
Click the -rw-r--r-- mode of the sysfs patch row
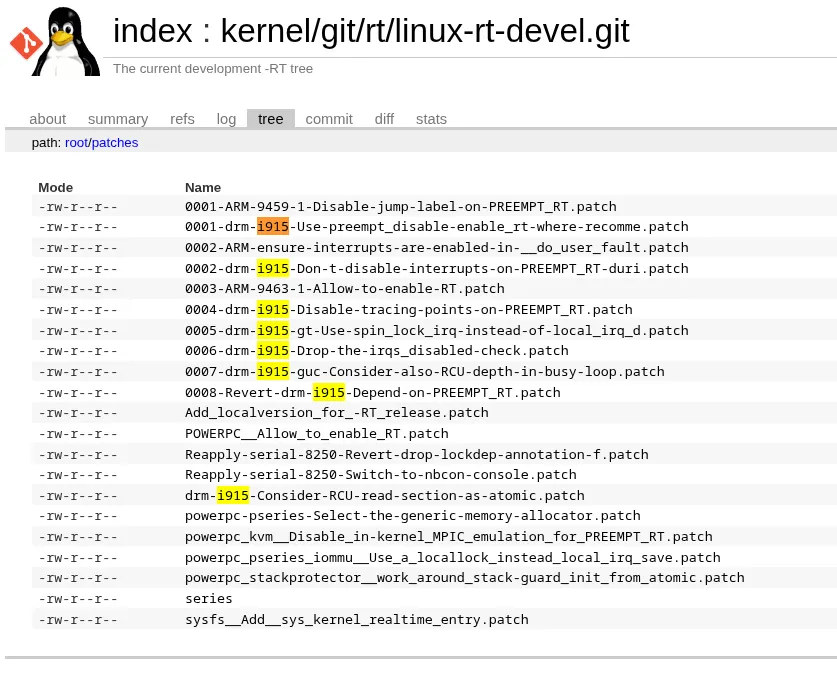tap(78, 620)
